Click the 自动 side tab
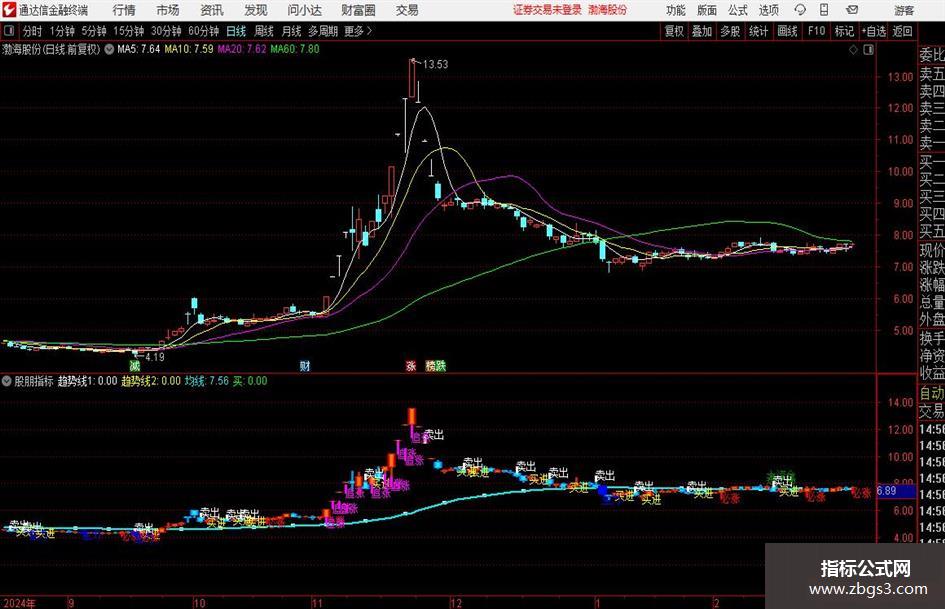 coord(932,393)
